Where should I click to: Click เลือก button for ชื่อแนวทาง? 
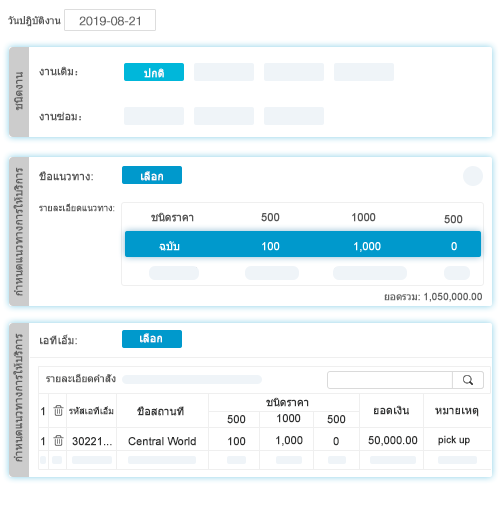(x=152, y=175)
